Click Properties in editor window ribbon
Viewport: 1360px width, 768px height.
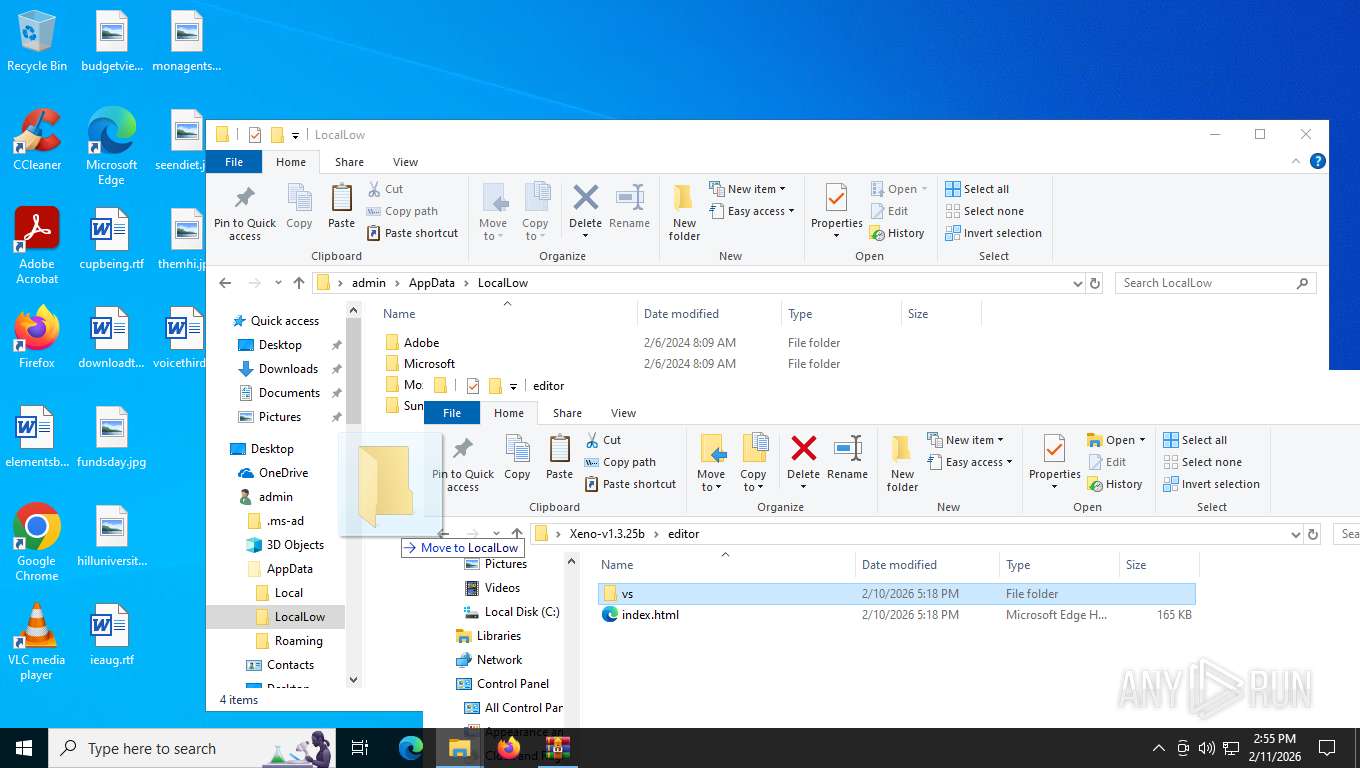click(x=1055, y=462)
